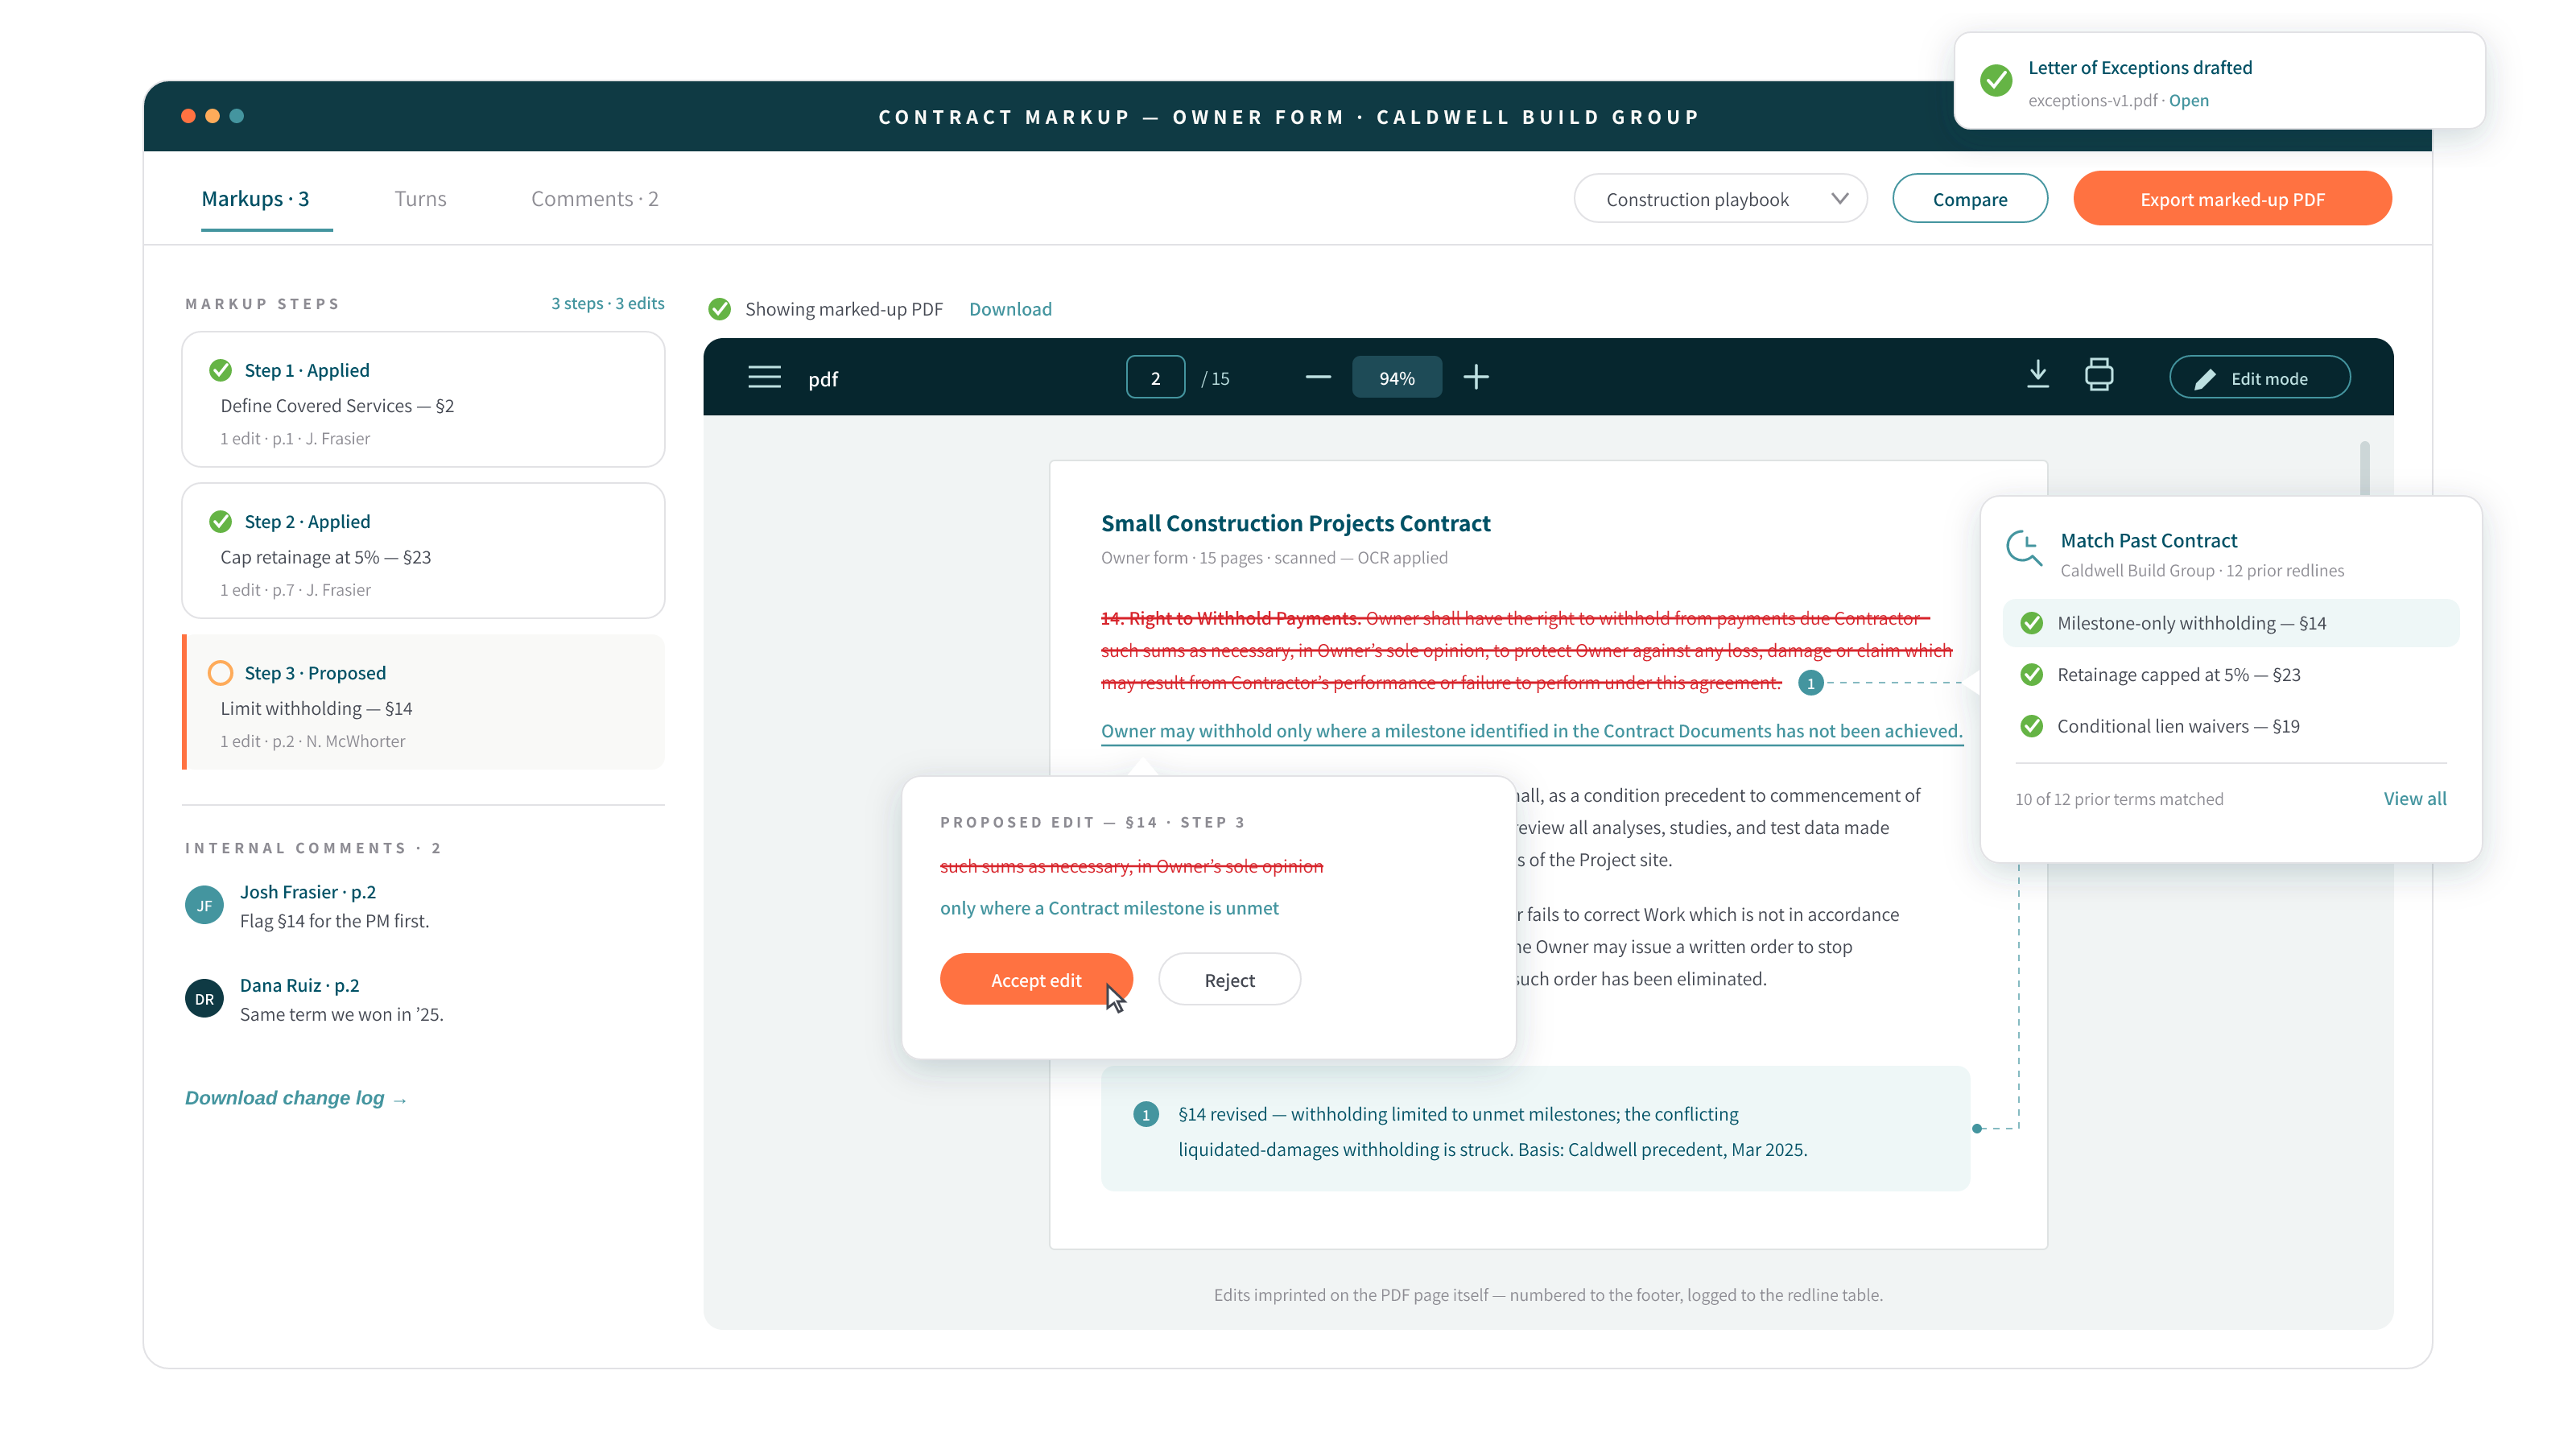Viewport: 2576px width, 1449px height.
Task: Click the struck-through §14 Right to Withhold paragraph
Action: coord(1526,650)
